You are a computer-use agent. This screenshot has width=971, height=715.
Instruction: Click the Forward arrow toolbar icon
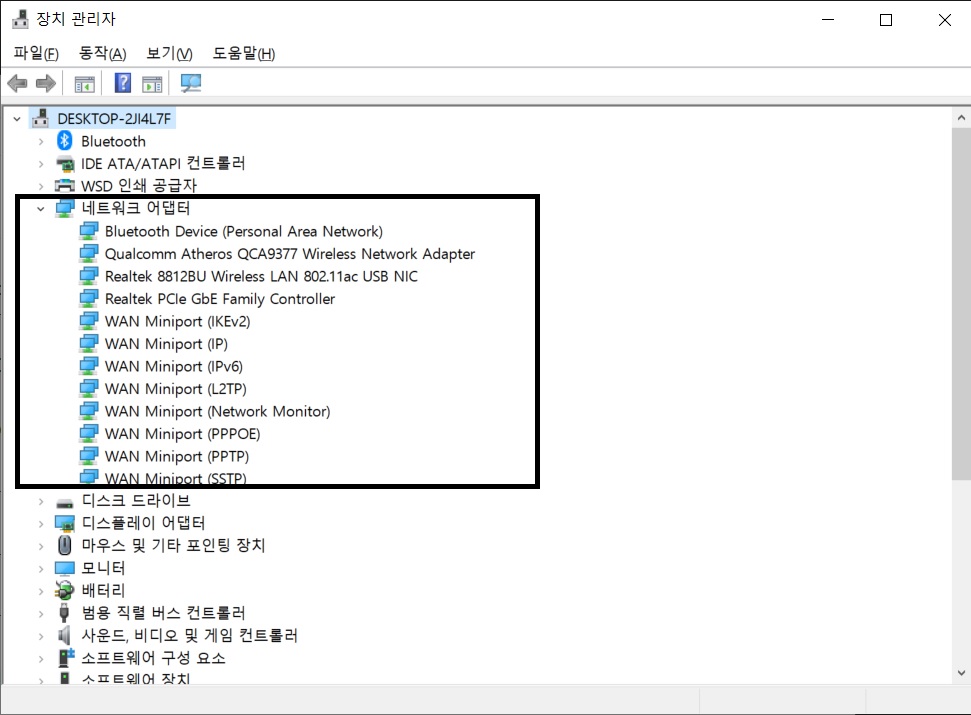[46, 83]
